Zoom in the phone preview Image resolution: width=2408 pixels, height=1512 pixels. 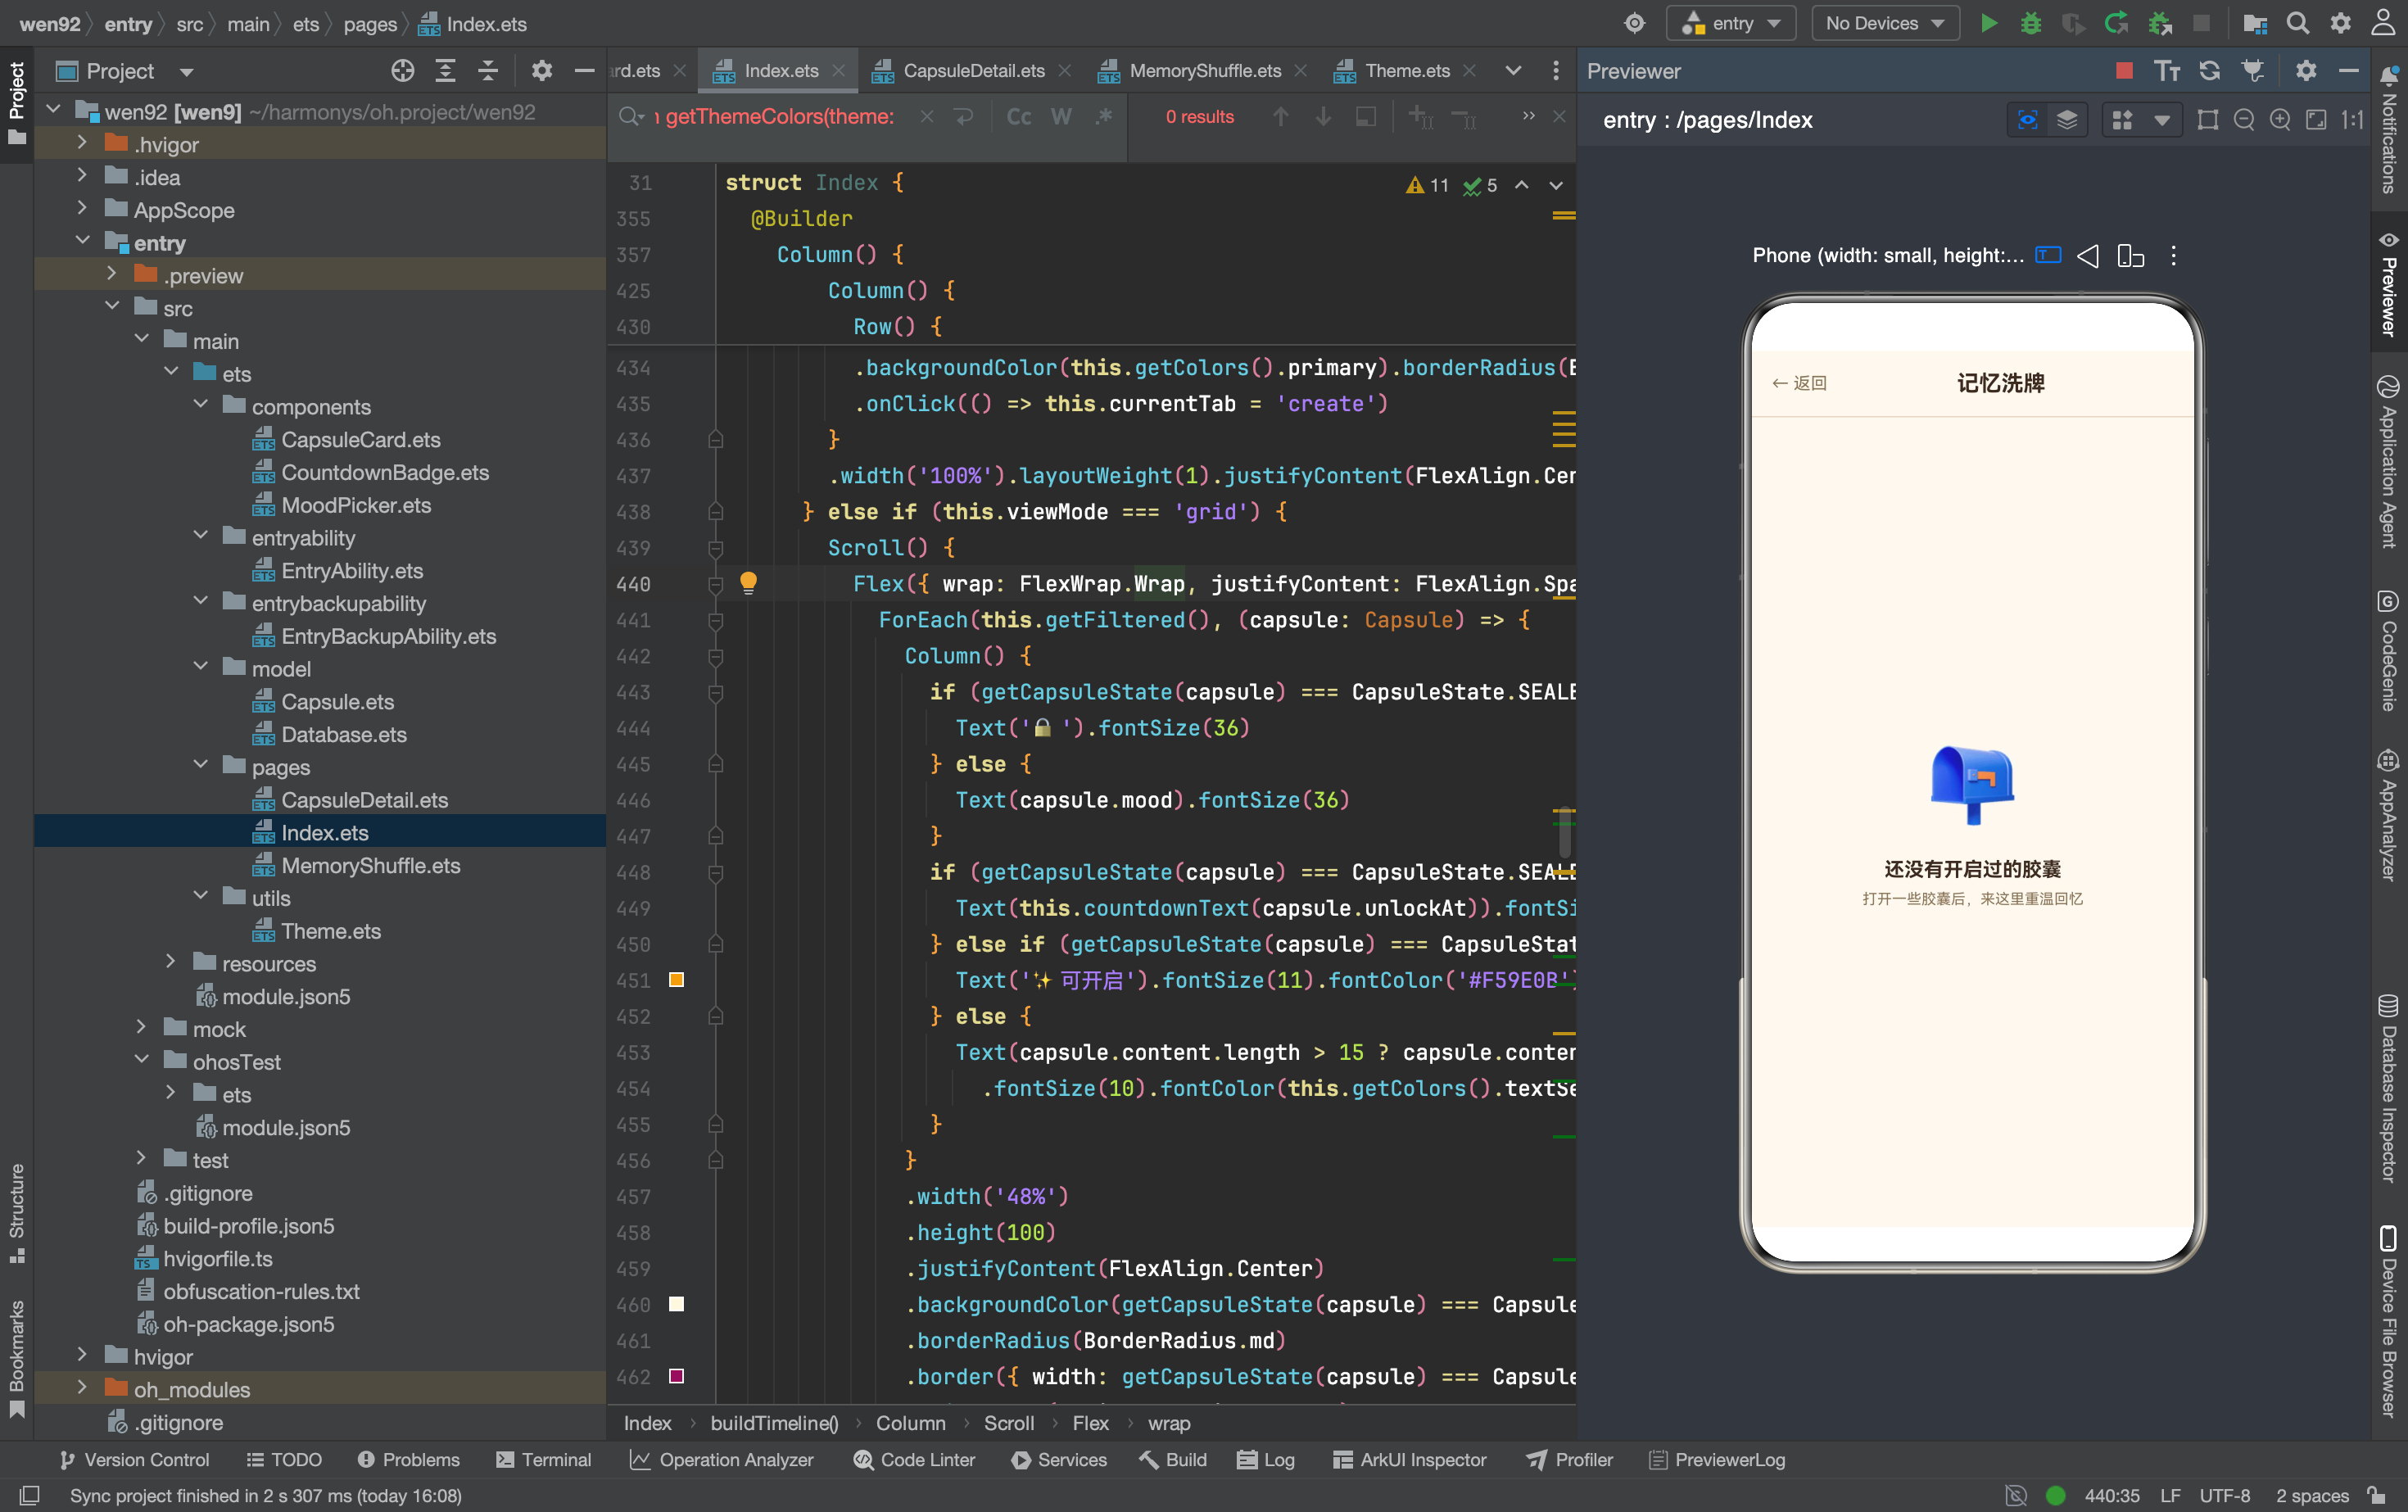(2280, 120)
